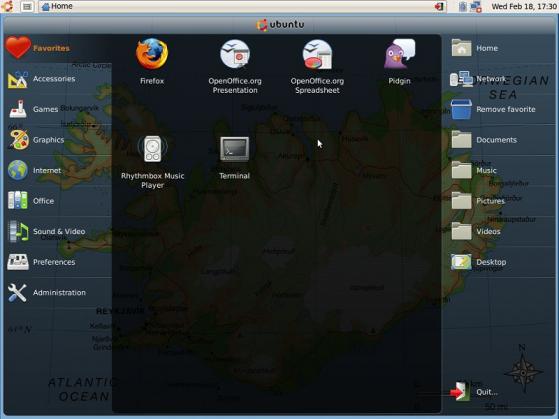
Task: Click the Remove favorite trash icon
Action: pos(461,109)
